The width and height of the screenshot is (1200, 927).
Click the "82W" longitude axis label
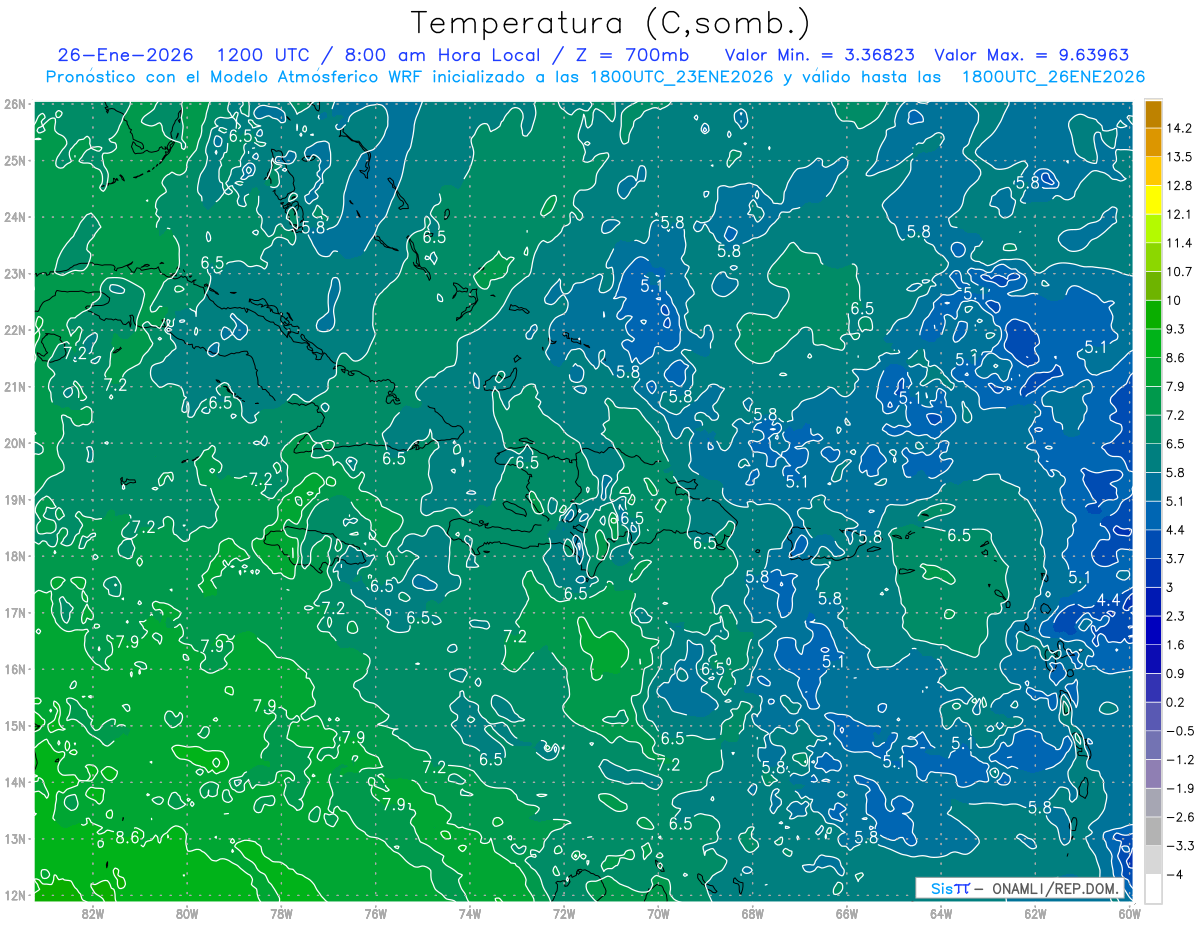[92, 912]
